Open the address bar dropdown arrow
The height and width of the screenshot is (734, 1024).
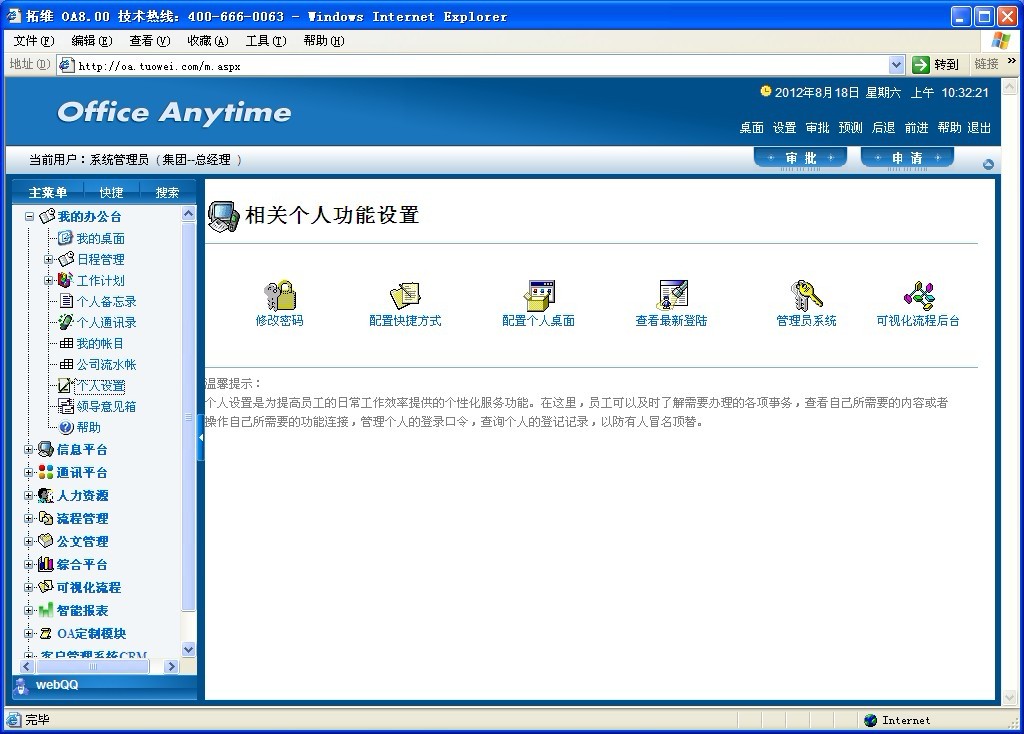coord(896,65)
